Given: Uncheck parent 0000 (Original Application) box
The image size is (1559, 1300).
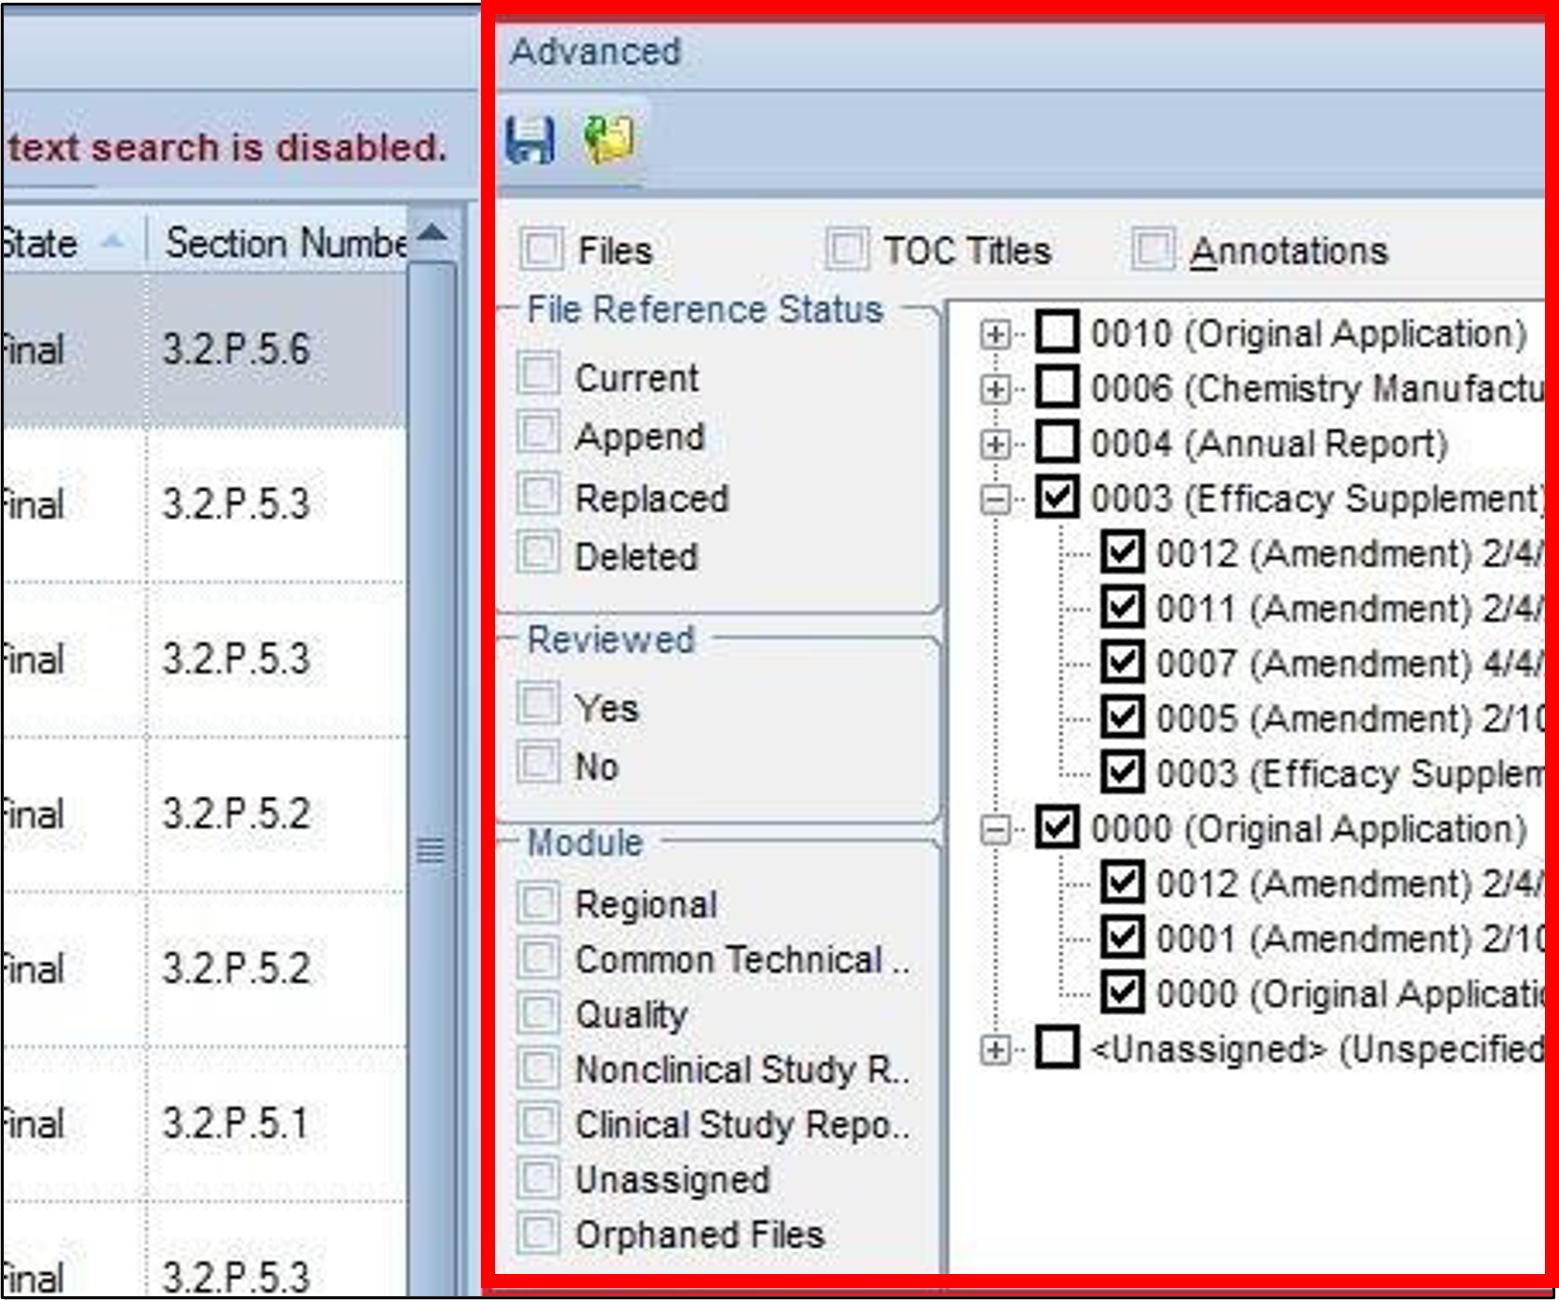Looking at the screenshot, I should tap(1057, 827).
